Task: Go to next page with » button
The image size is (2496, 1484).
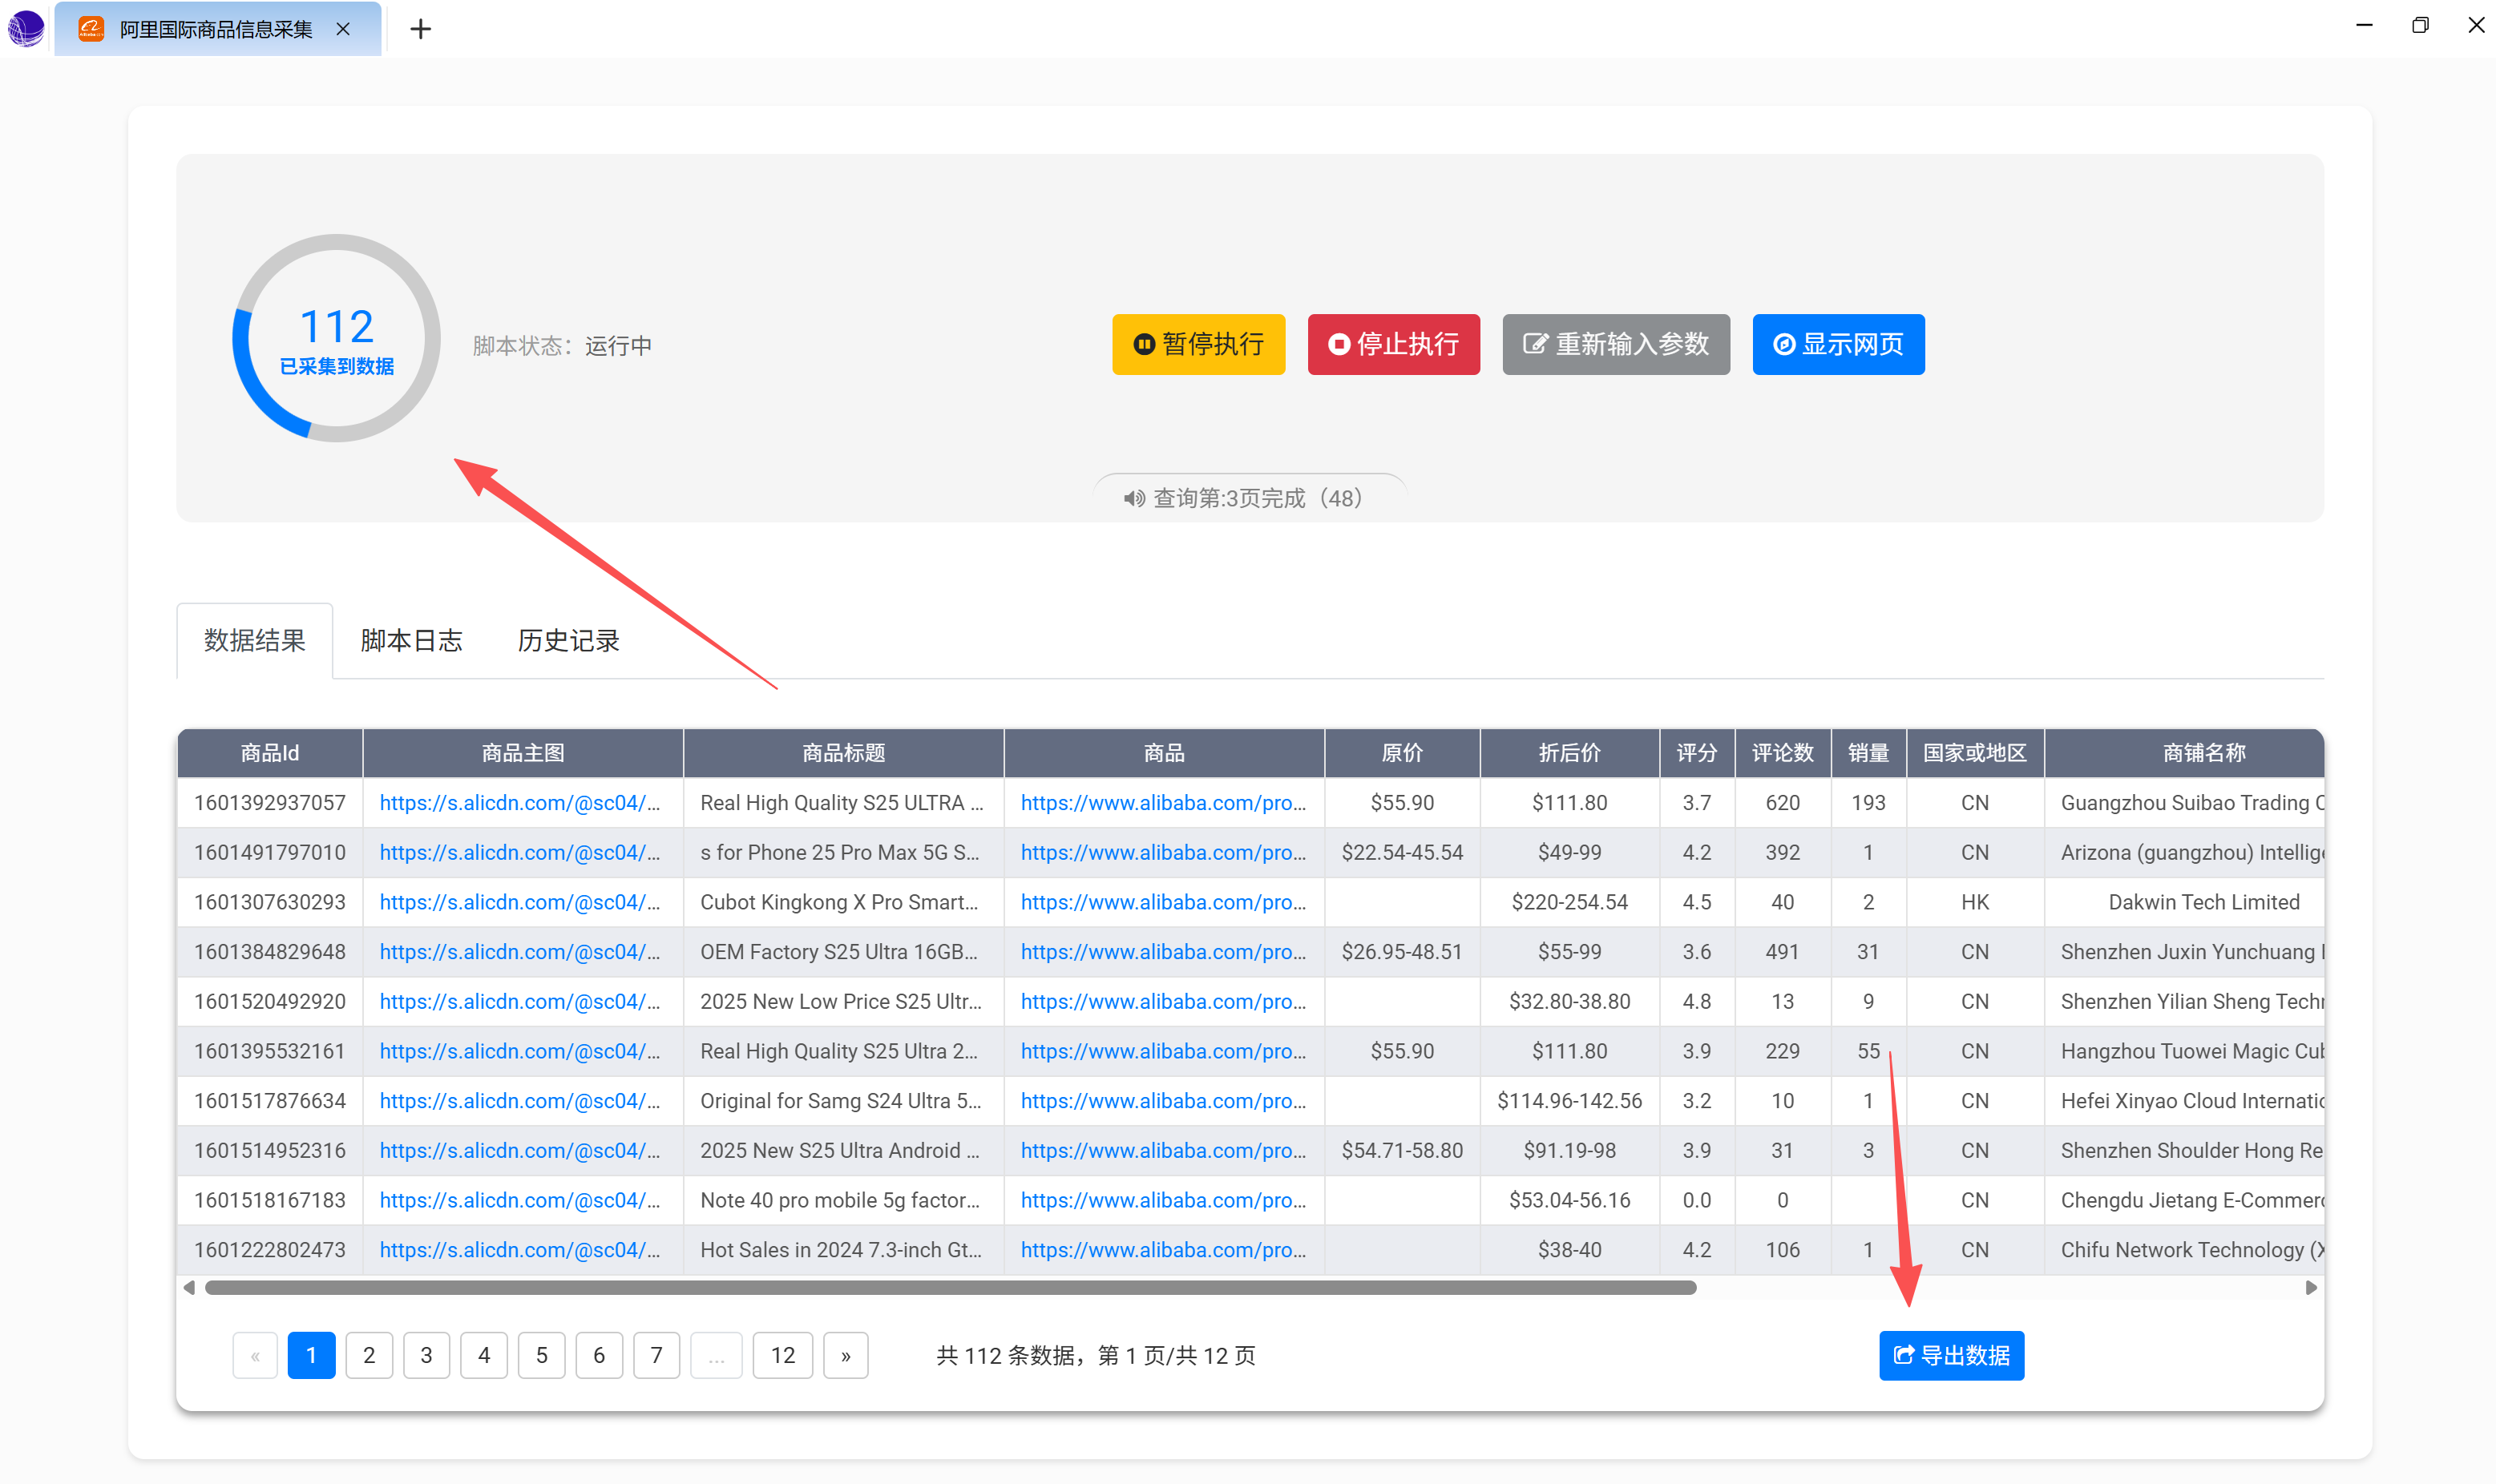Action: point(845,1355)
